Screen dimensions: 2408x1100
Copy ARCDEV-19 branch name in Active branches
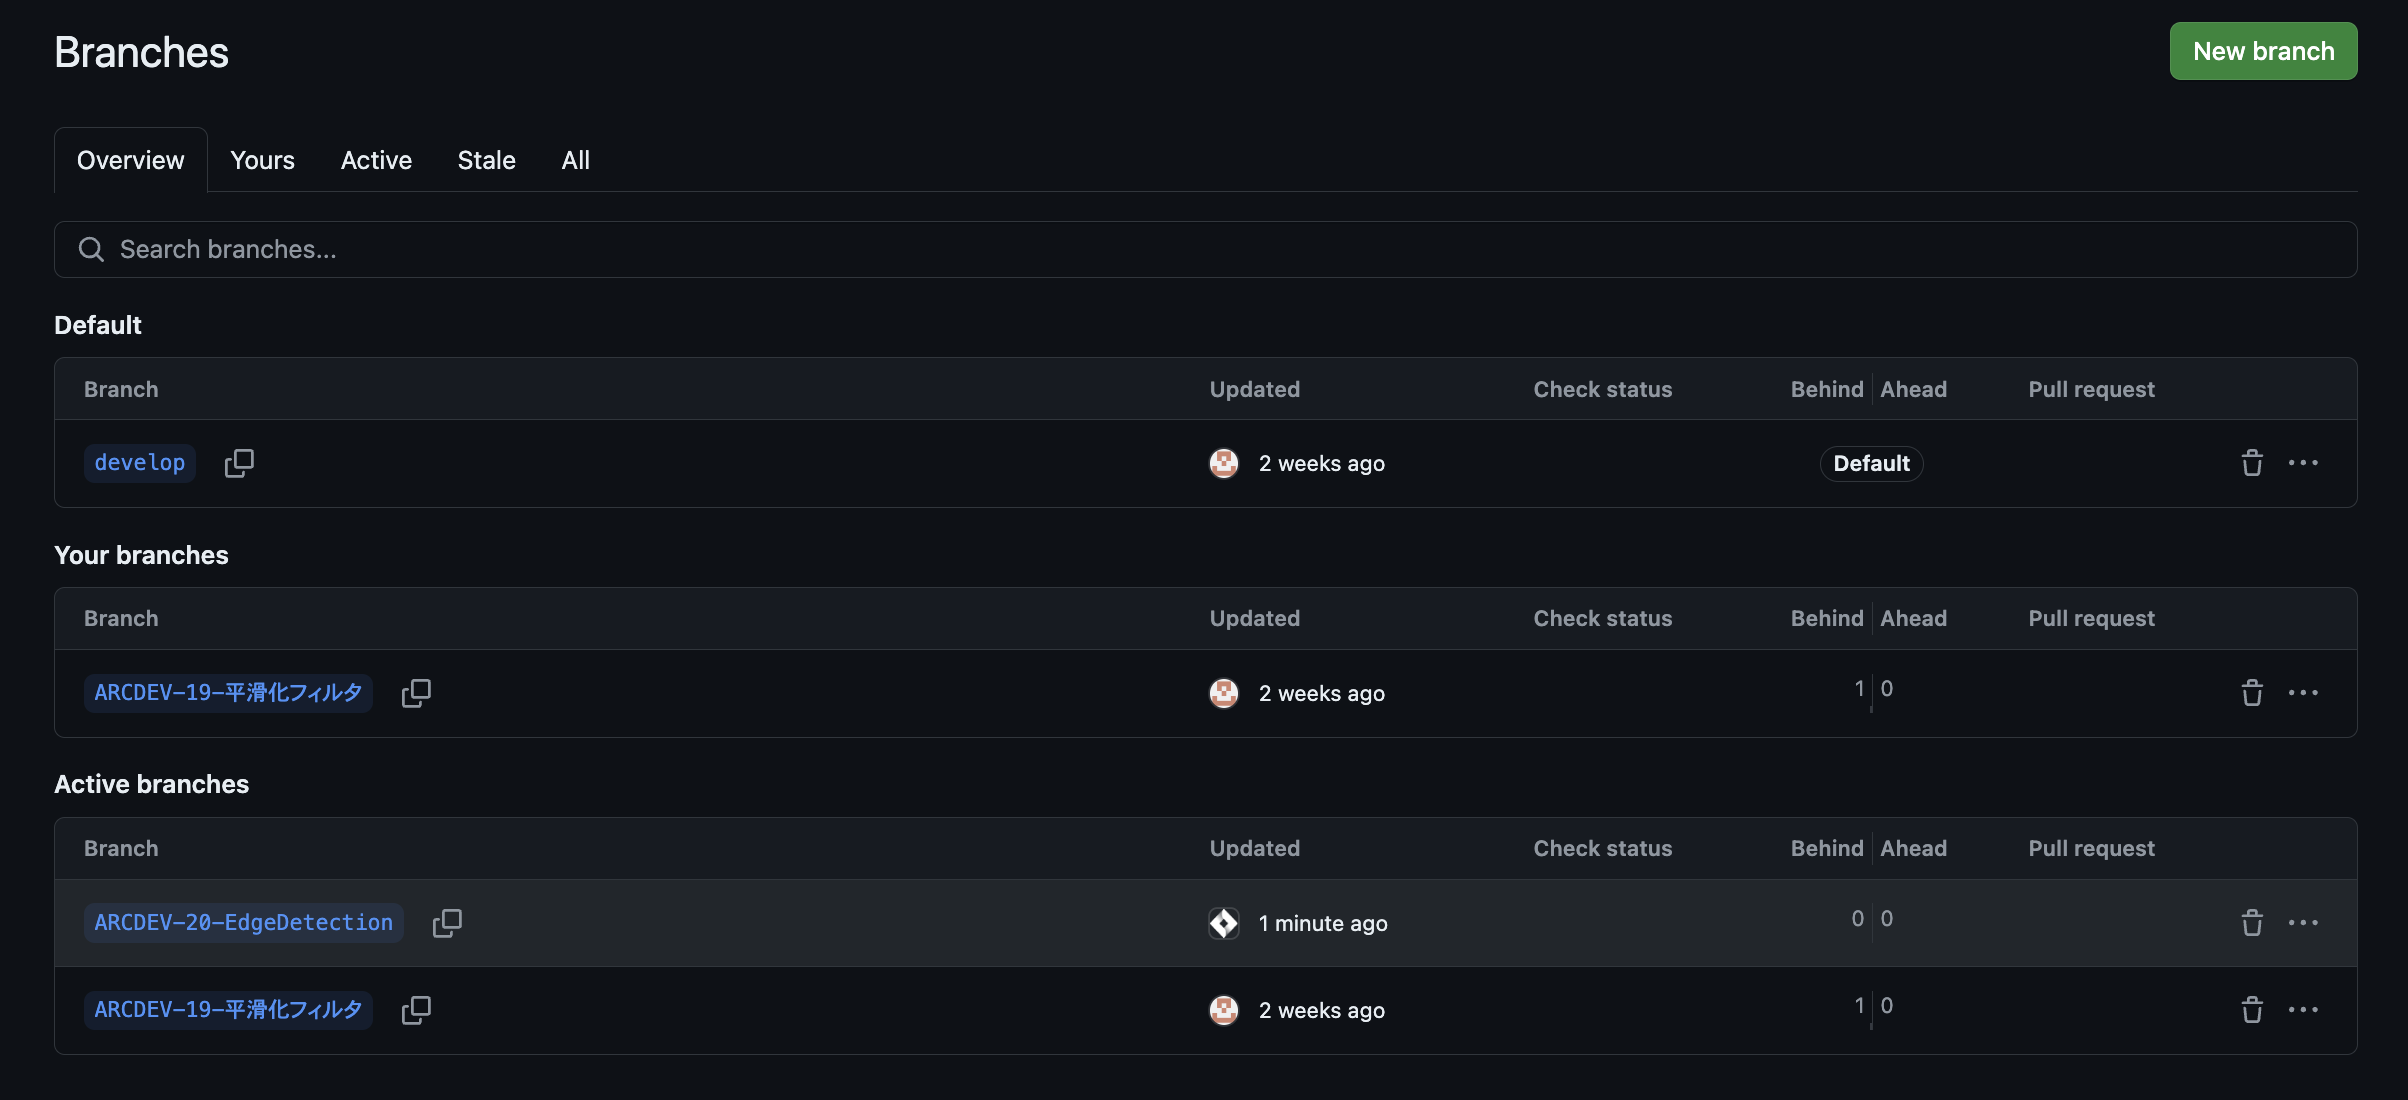(x=415, y=1010)
